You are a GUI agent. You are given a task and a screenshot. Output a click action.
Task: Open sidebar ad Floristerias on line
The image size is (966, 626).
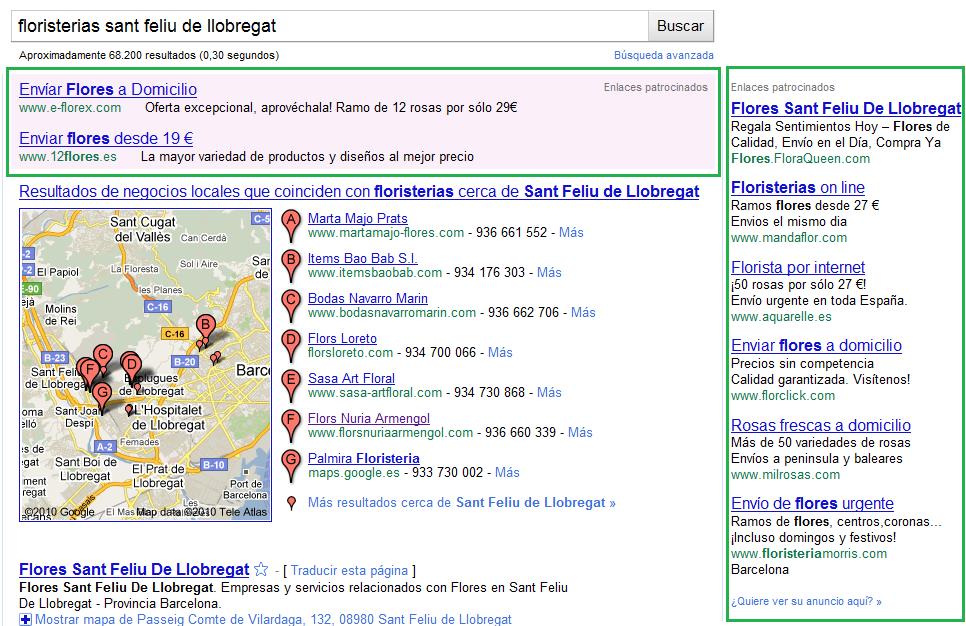tap(798, 187)
